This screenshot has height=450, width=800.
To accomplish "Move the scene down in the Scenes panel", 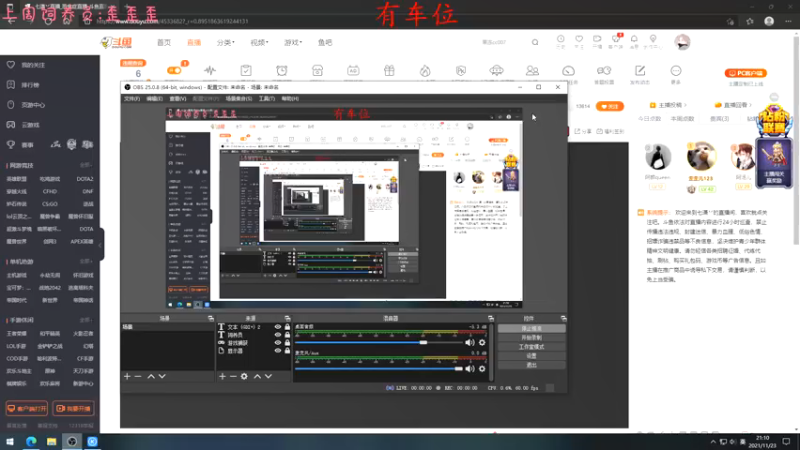I will click(x=162, y=377).
